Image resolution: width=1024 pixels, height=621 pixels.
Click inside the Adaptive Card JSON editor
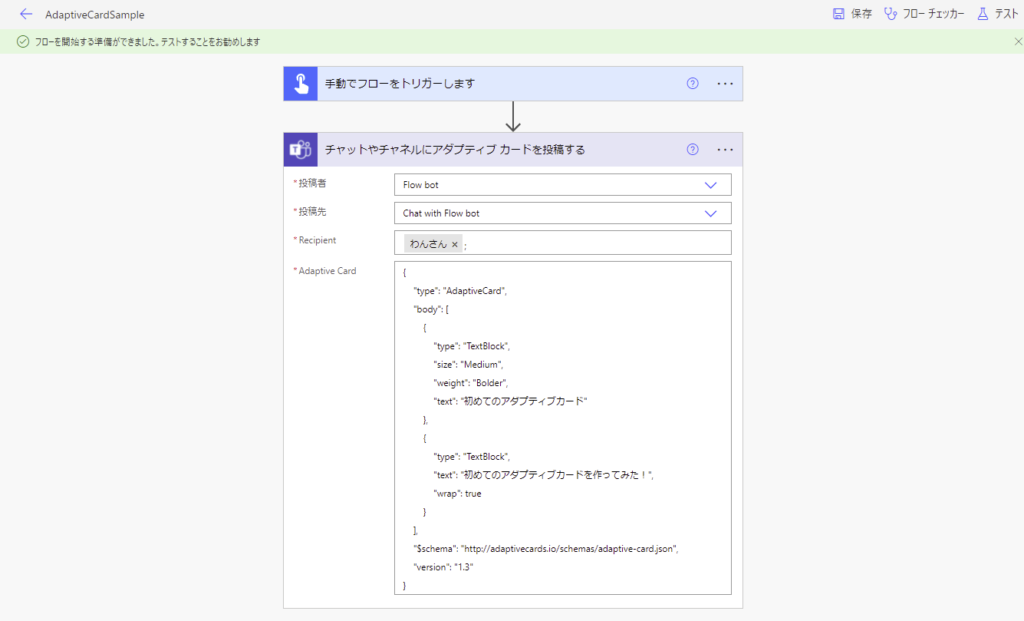tap(562, 428)
